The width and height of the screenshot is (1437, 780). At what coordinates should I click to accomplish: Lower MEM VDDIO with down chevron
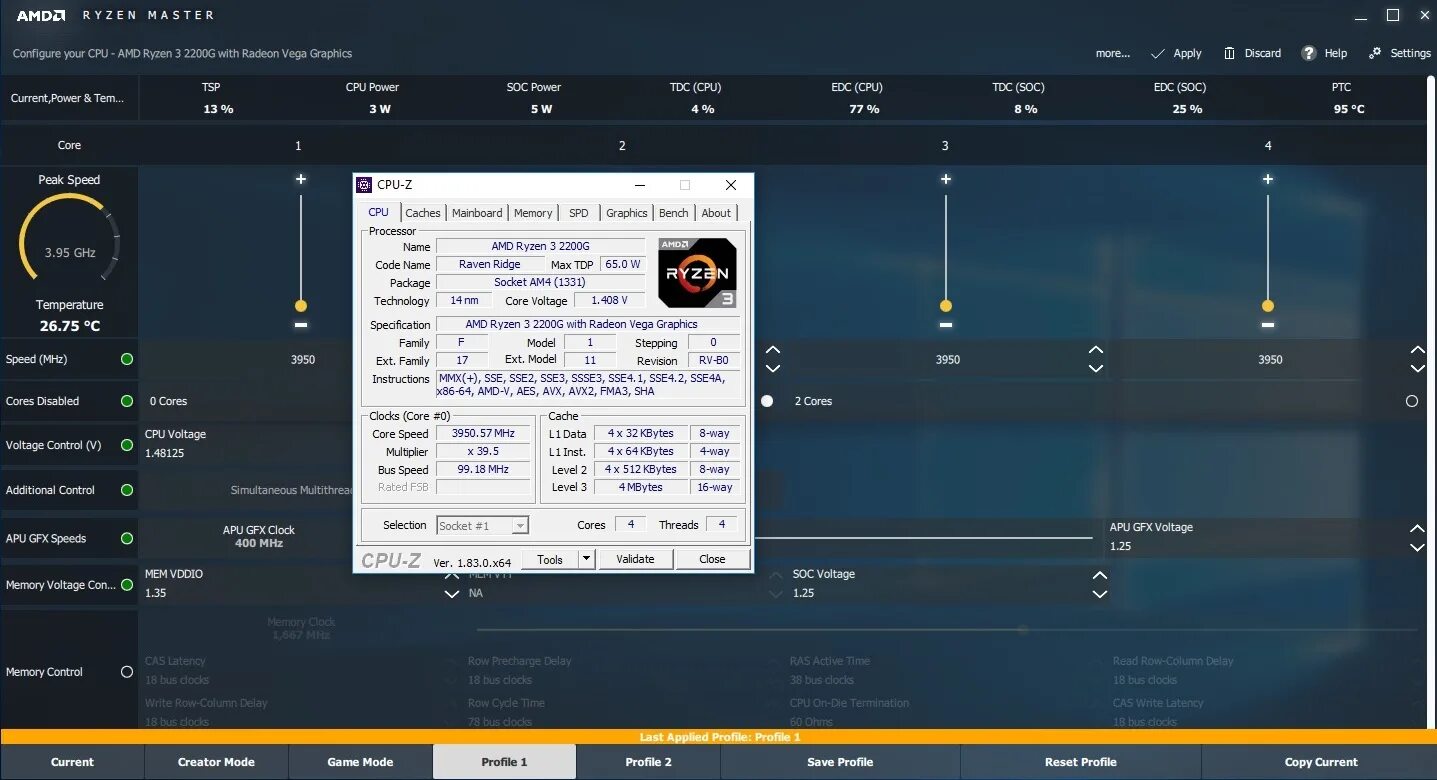pyautogui.click(x=452, y=594)
